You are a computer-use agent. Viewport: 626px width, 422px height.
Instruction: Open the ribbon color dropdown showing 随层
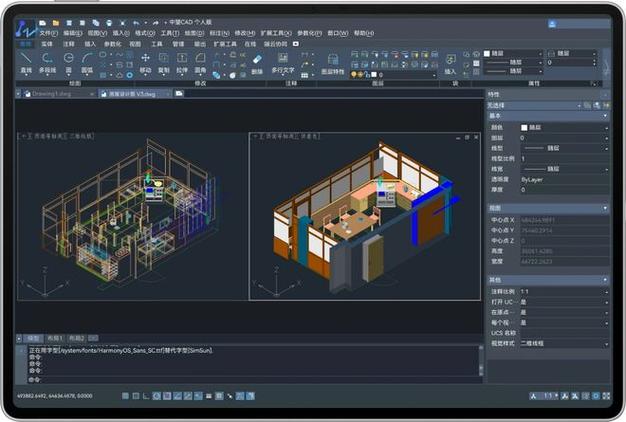(x=513, y=53)
